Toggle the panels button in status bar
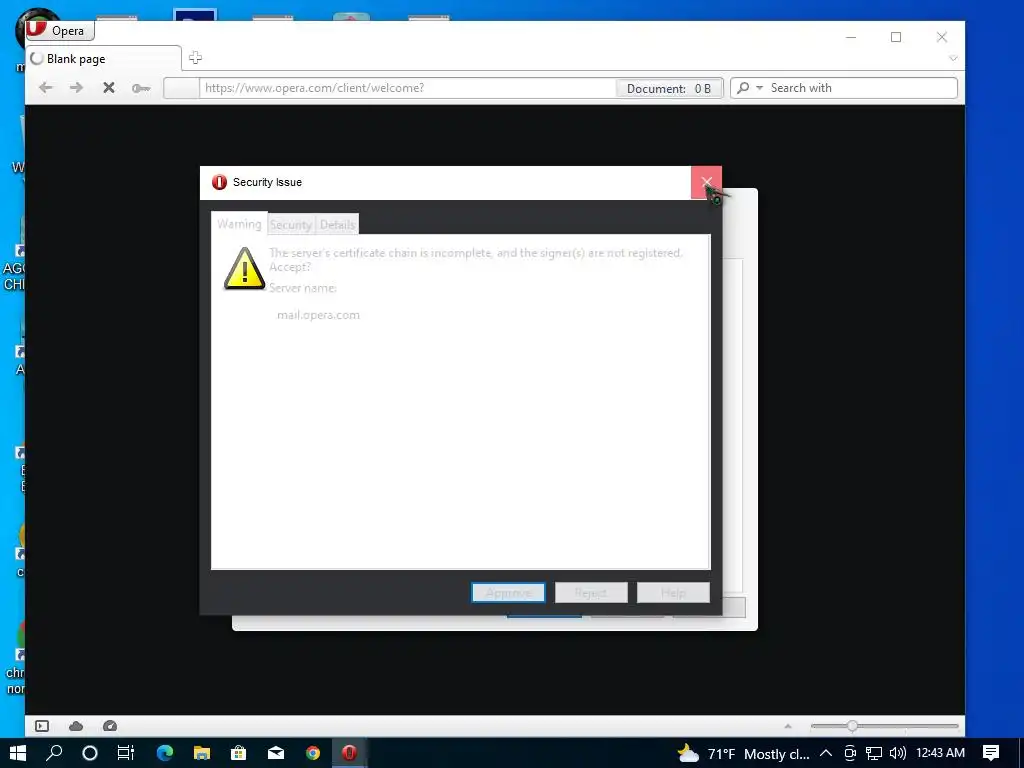The height and width of the screenshot is (768, 1024). 42,726
